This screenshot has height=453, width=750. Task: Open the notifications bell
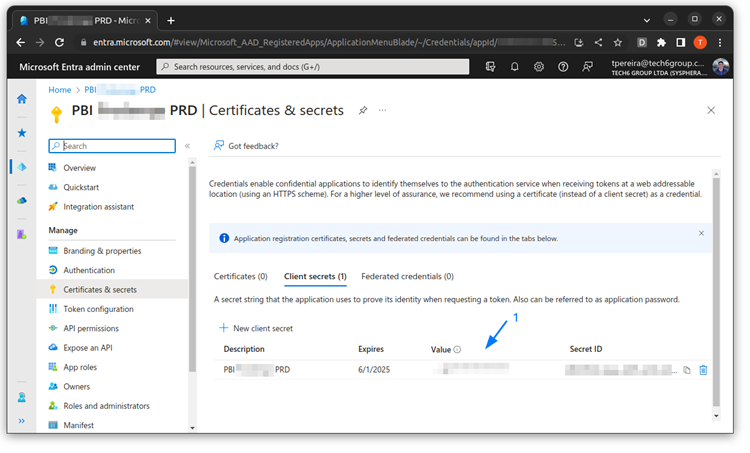coord(515,67)
